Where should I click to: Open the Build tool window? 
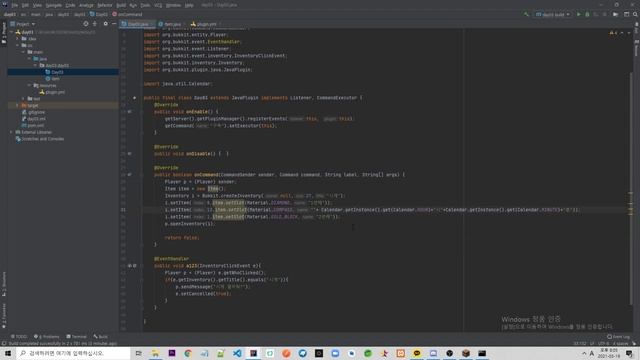100,337
